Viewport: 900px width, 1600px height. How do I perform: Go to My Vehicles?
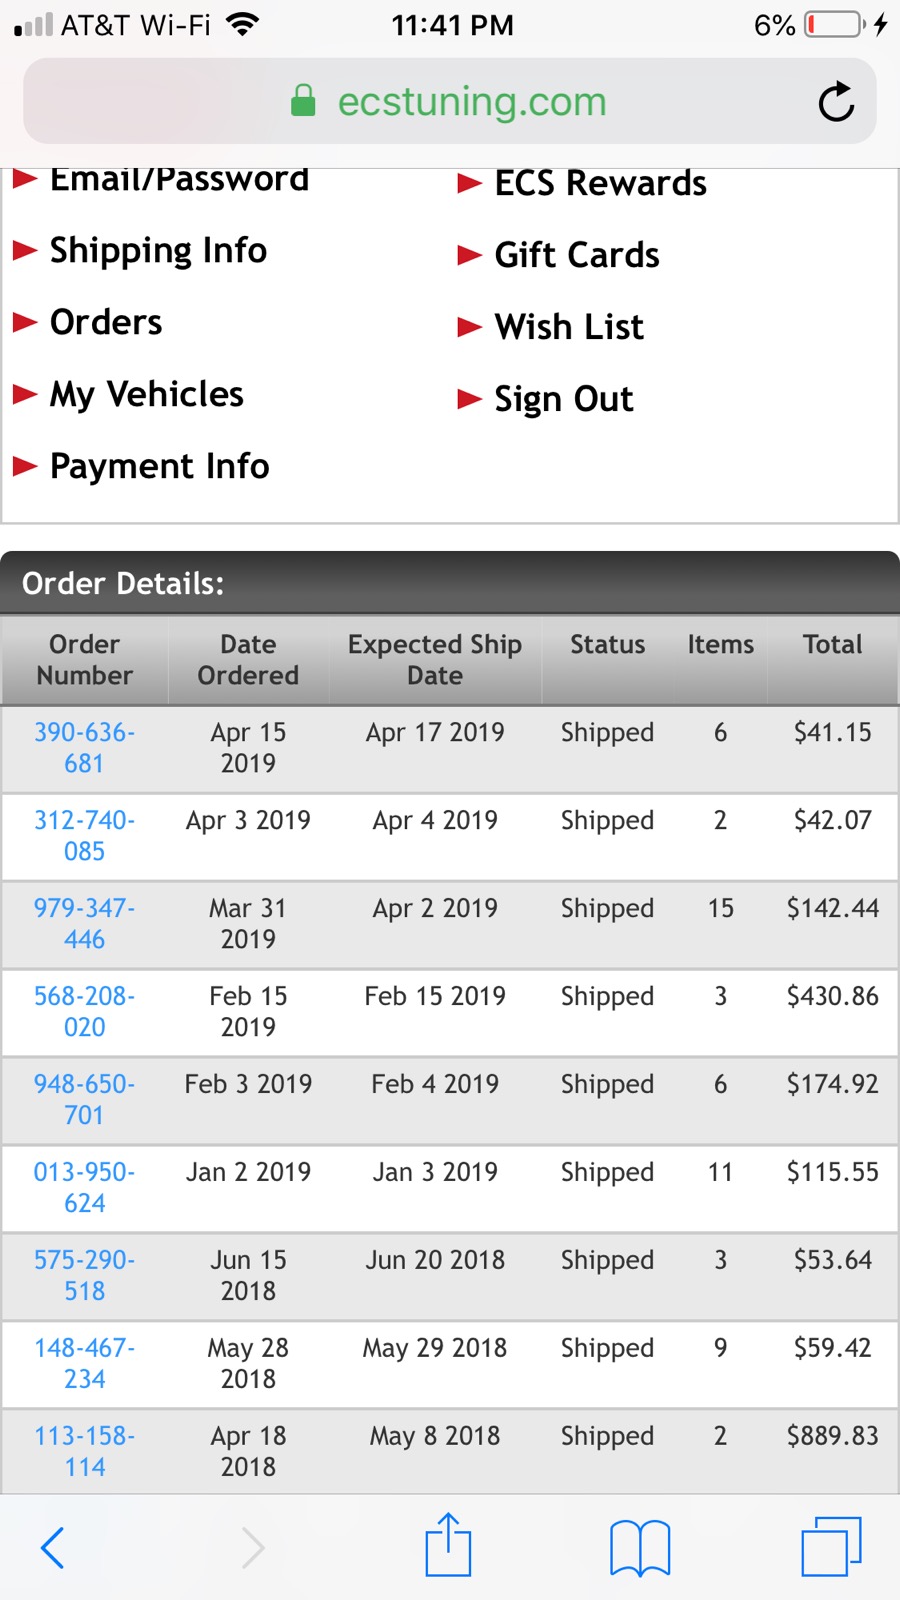146,395
